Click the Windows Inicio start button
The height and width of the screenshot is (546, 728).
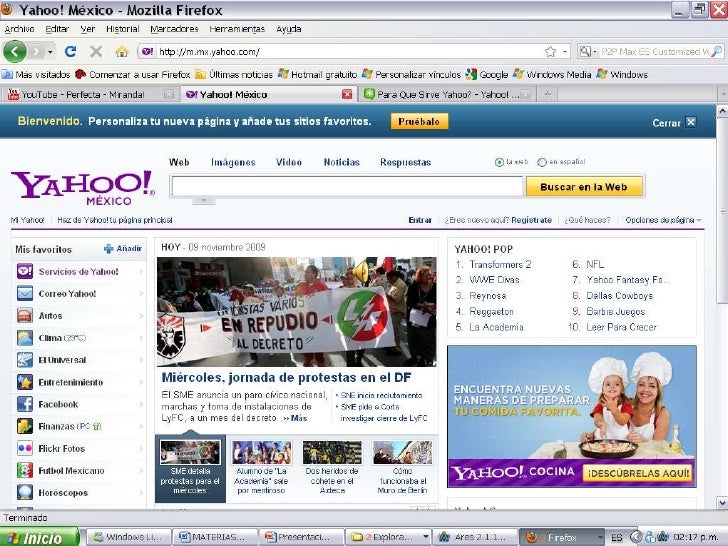pos(39,538)
